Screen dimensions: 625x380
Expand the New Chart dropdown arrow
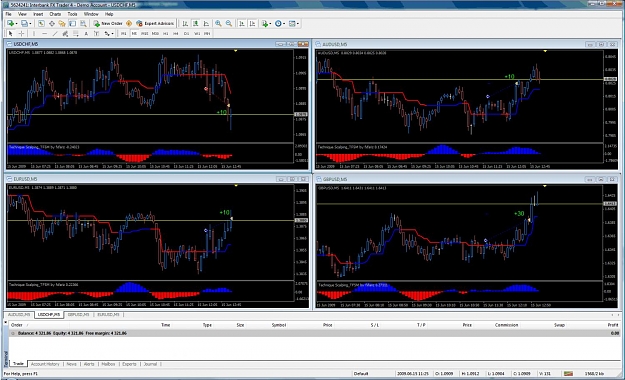tap(16, 24)
